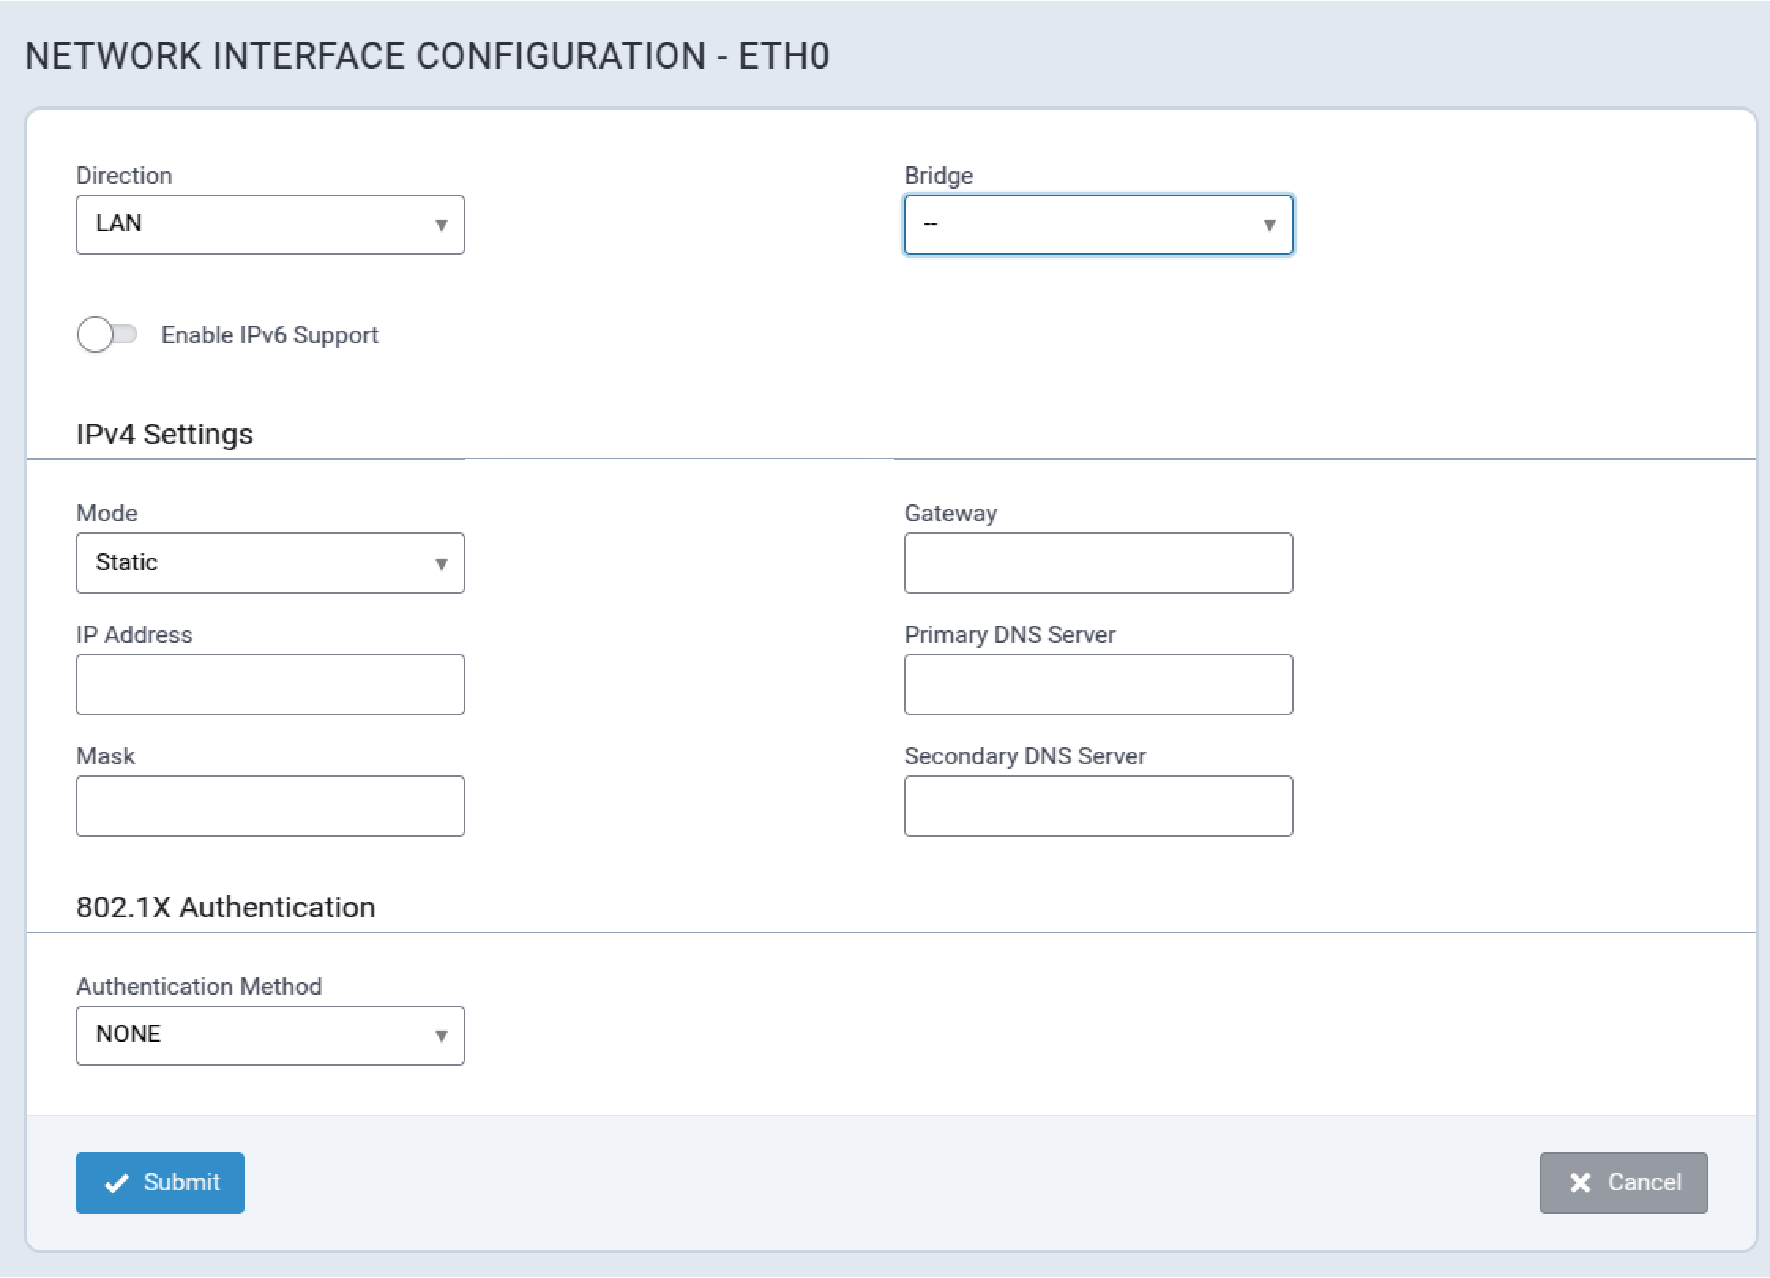
Task: Toggle Enable IPv6 Support switch
Action: (107, 335)
